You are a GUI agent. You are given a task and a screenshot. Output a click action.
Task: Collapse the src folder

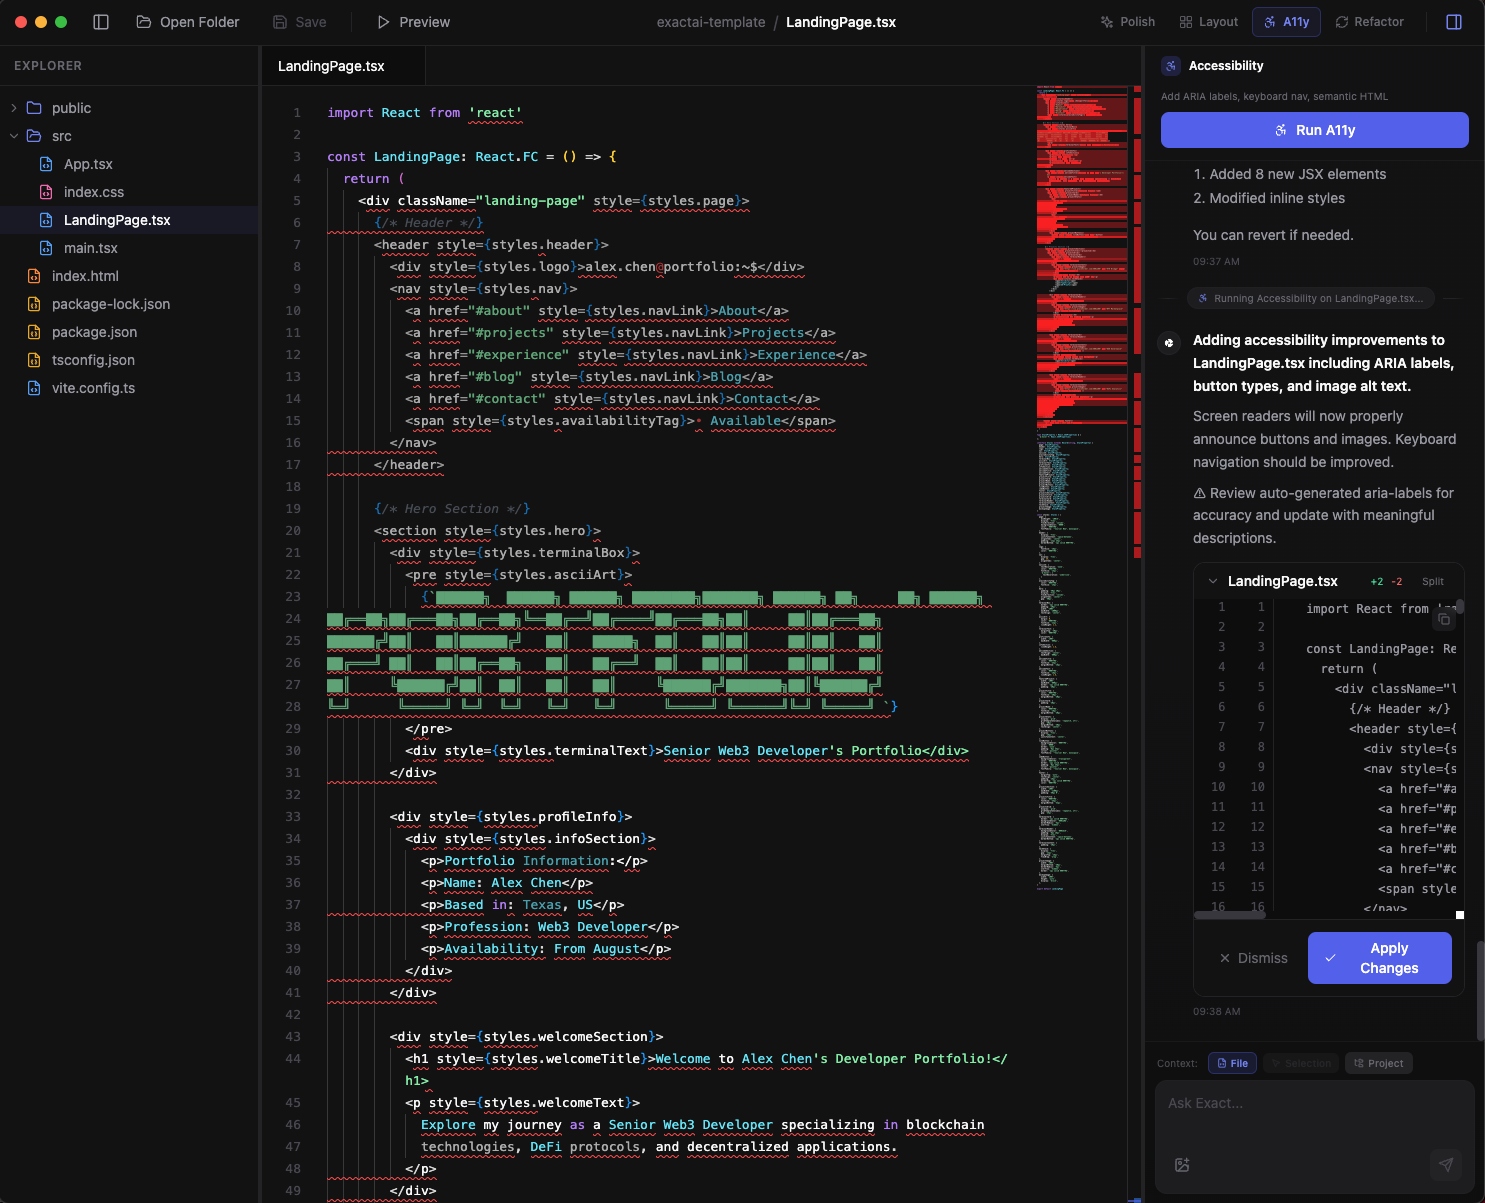point(14,136)
